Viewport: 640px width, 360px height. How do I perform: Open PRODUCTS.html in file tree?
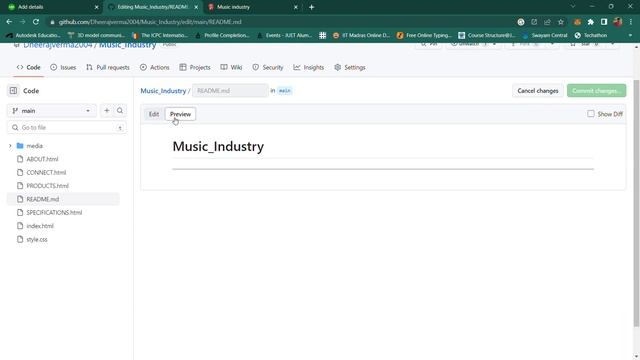coord(47,186)
